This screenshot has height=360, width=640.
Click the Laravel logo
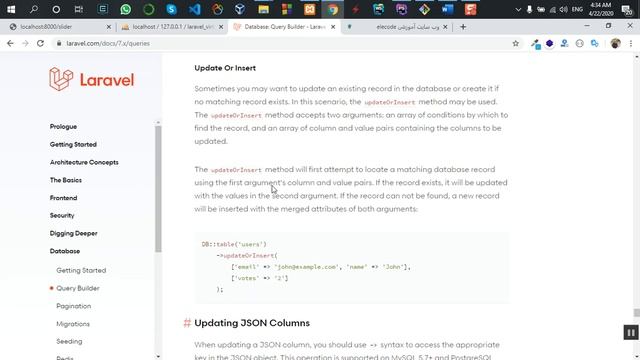(x=91, y=79)
